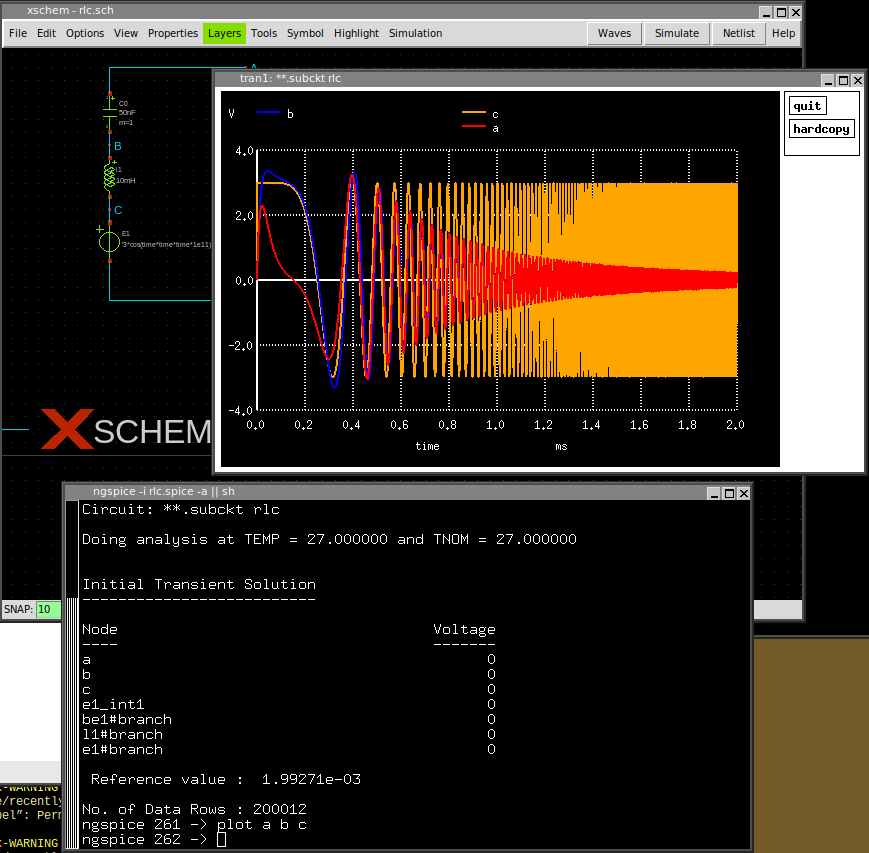Run the Simulate button
Screen dimensions: 869x853
click(677, 33)
